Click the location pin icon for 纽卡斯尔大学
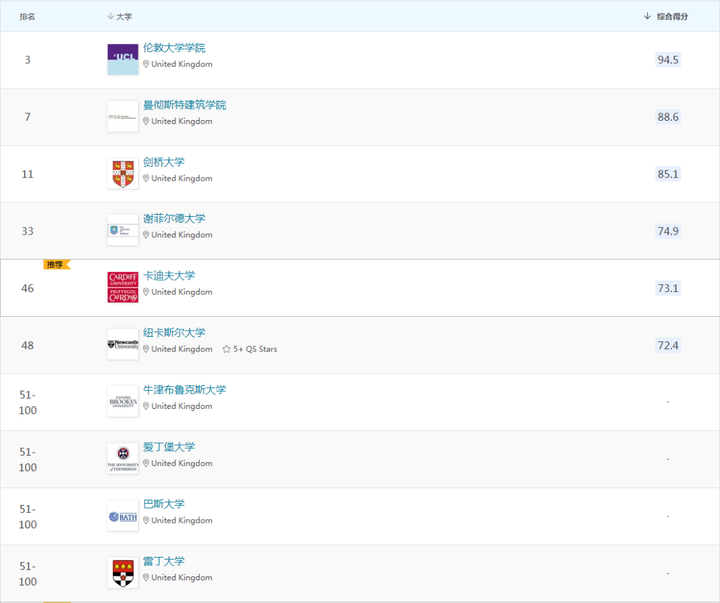720x603 pixels. tap(146, 349)
